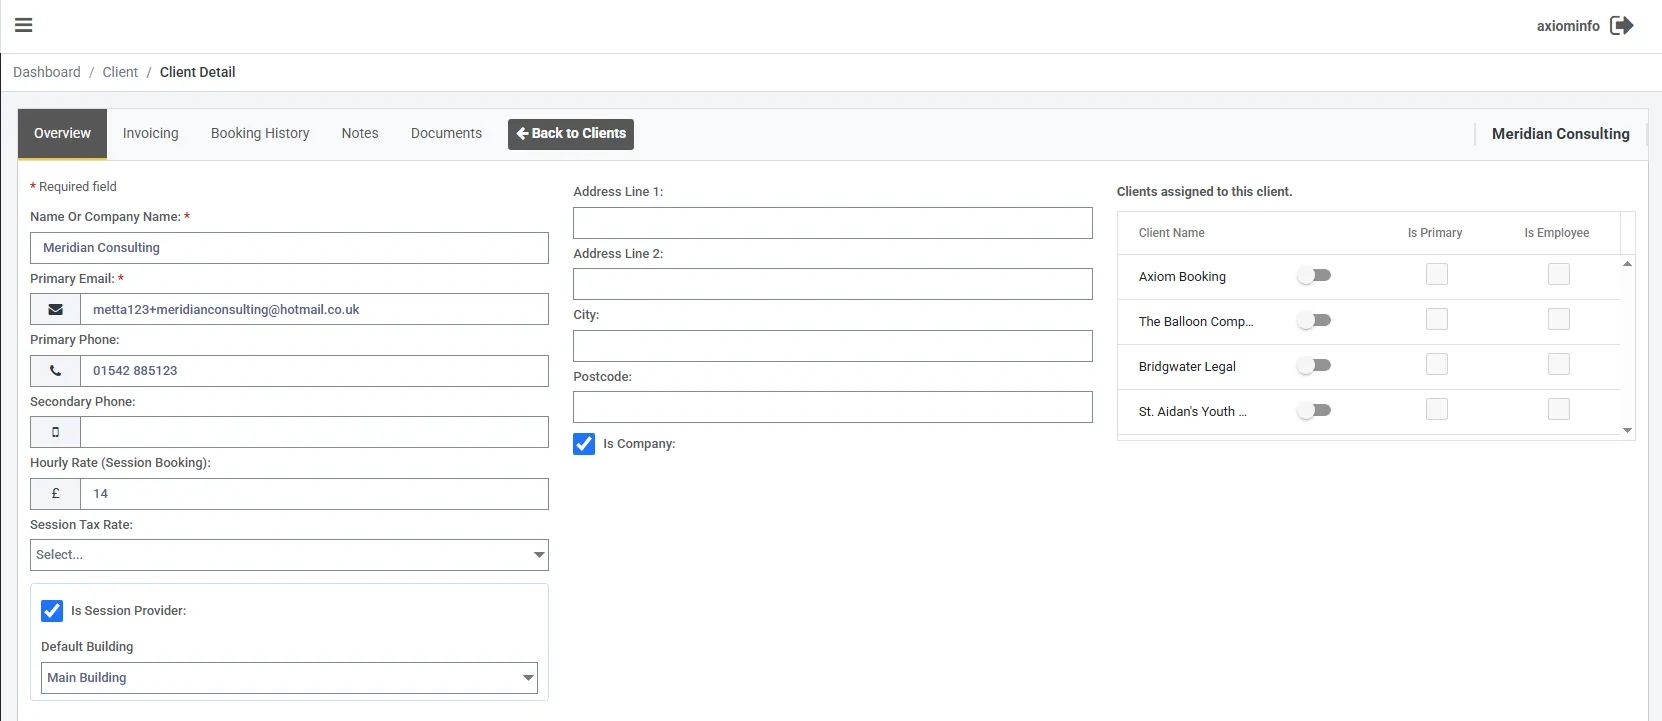The image size is (1662, 721).
Task: Select the Notes tab
Action: [360, 133]
